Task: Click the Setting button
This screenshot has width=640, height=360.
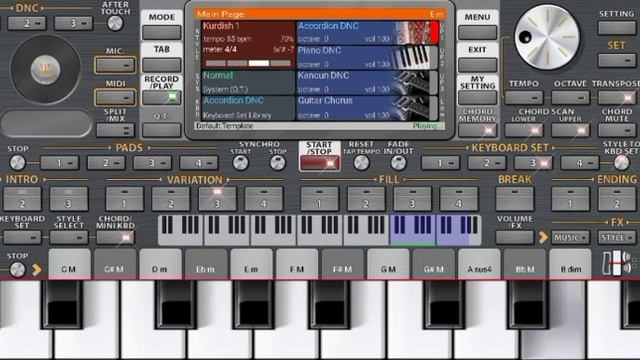Action: click(617, 28)
